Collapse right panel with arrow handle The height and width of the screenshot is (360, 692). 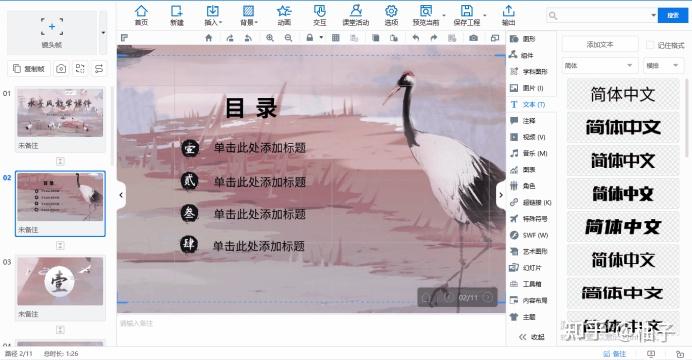501,195
